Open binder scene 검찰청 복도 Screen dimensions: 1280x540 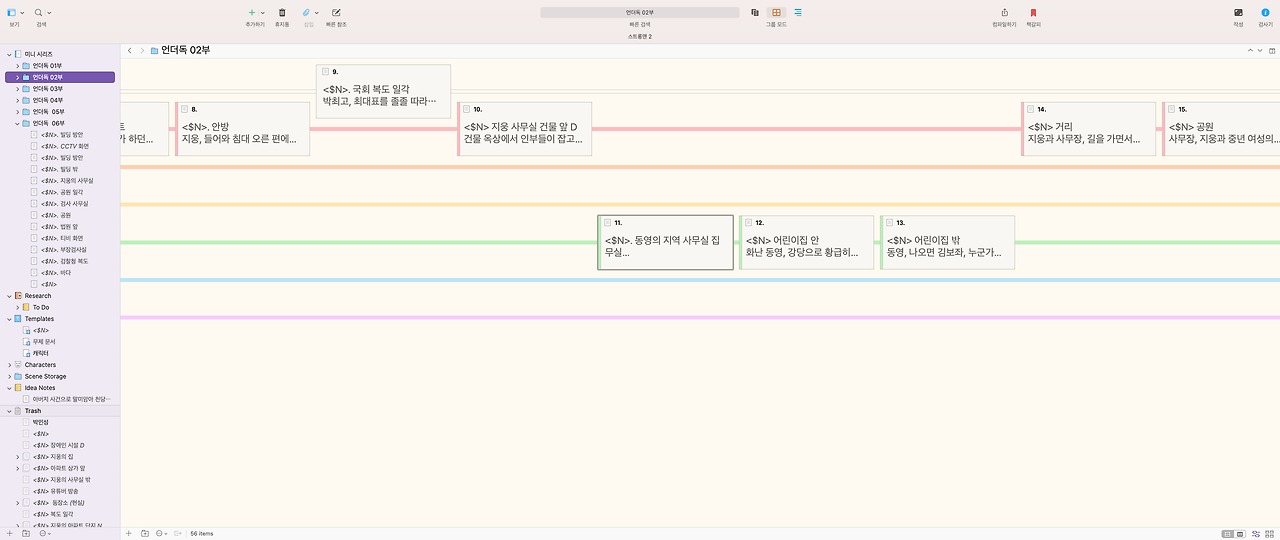click(x=64, y=261)
